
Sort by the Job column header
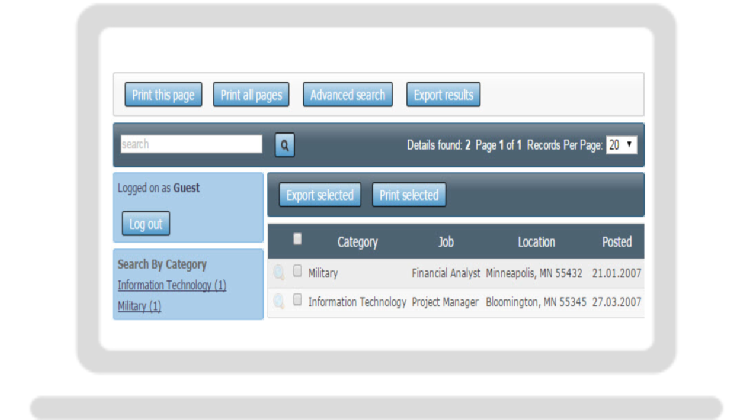tap(446, 242)
